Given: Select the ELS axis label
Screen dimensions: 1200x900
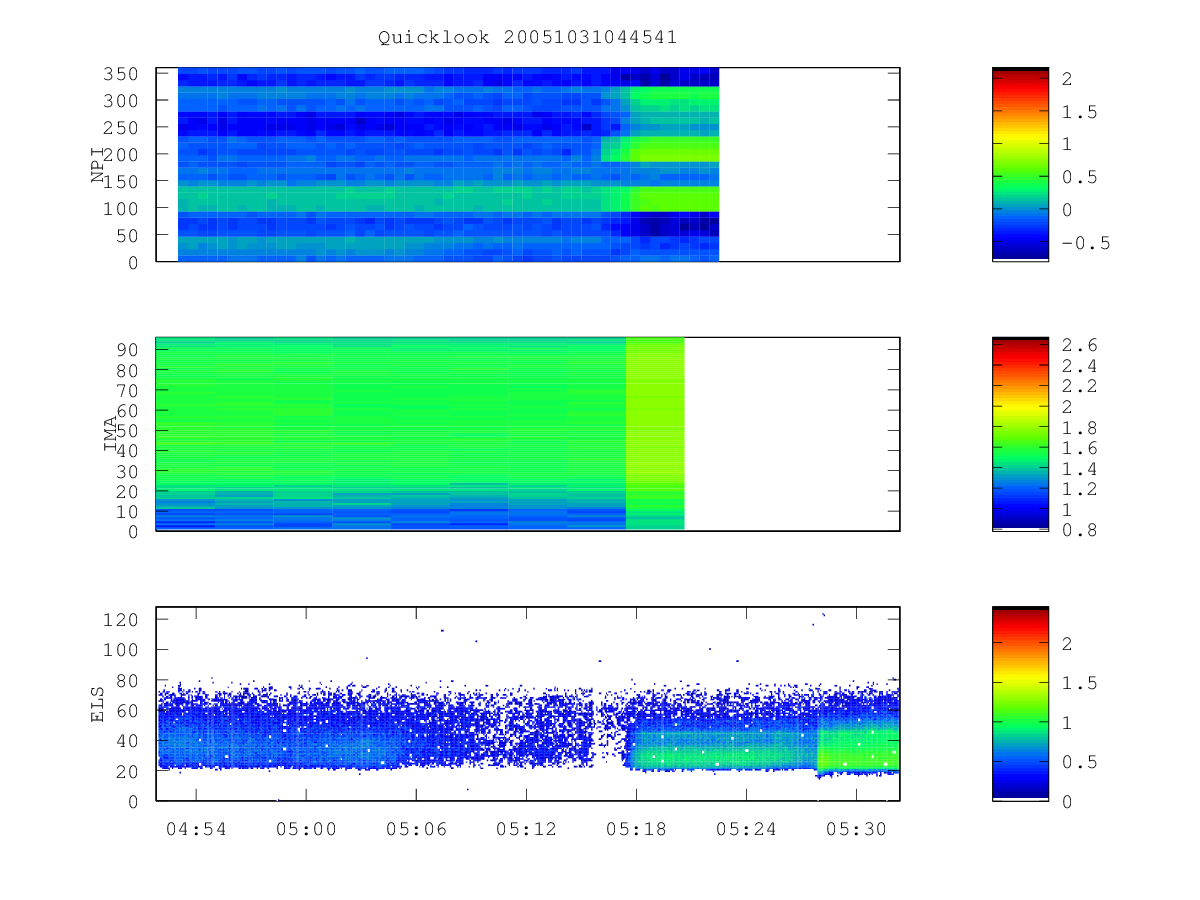Looking at the screenshot, I should [x=98, y=704].
